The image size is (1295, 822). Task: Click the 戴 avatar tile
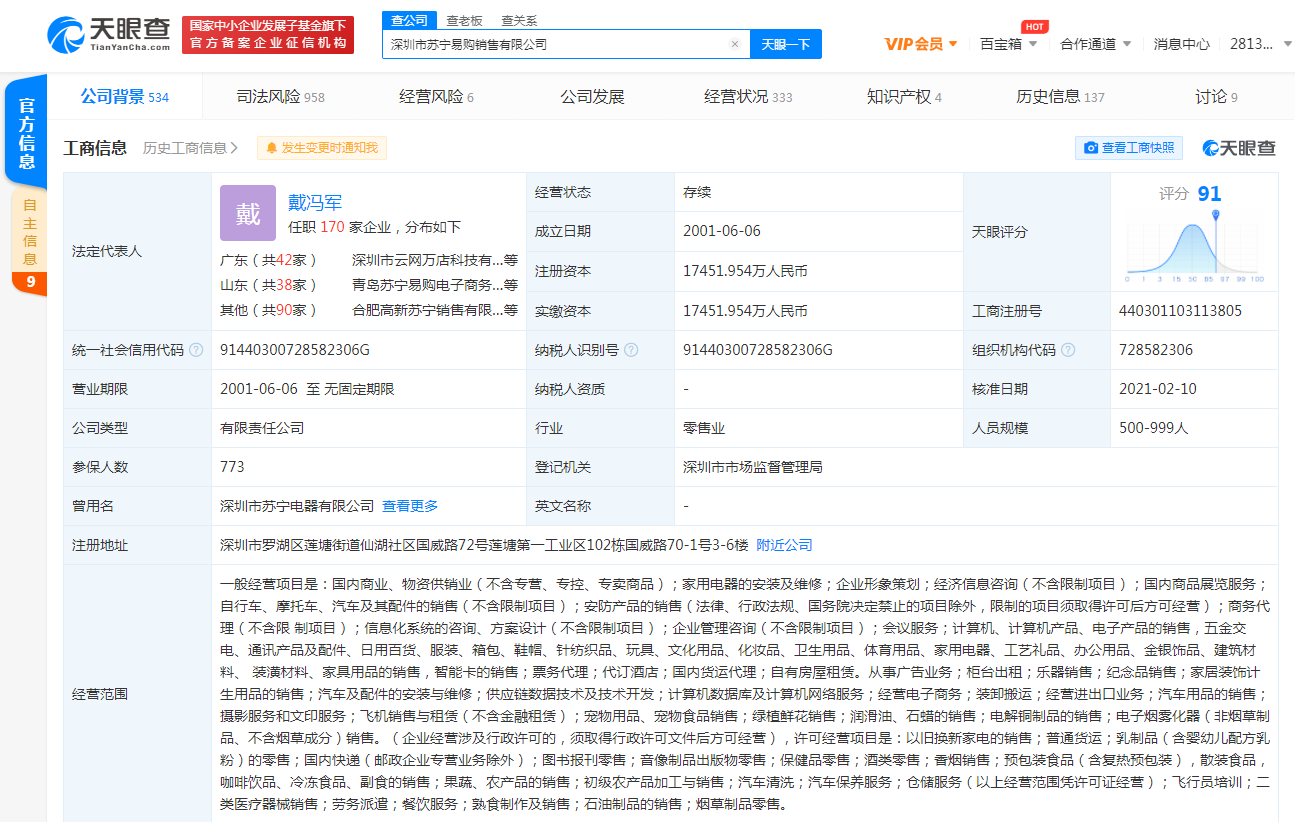point(248,213)
